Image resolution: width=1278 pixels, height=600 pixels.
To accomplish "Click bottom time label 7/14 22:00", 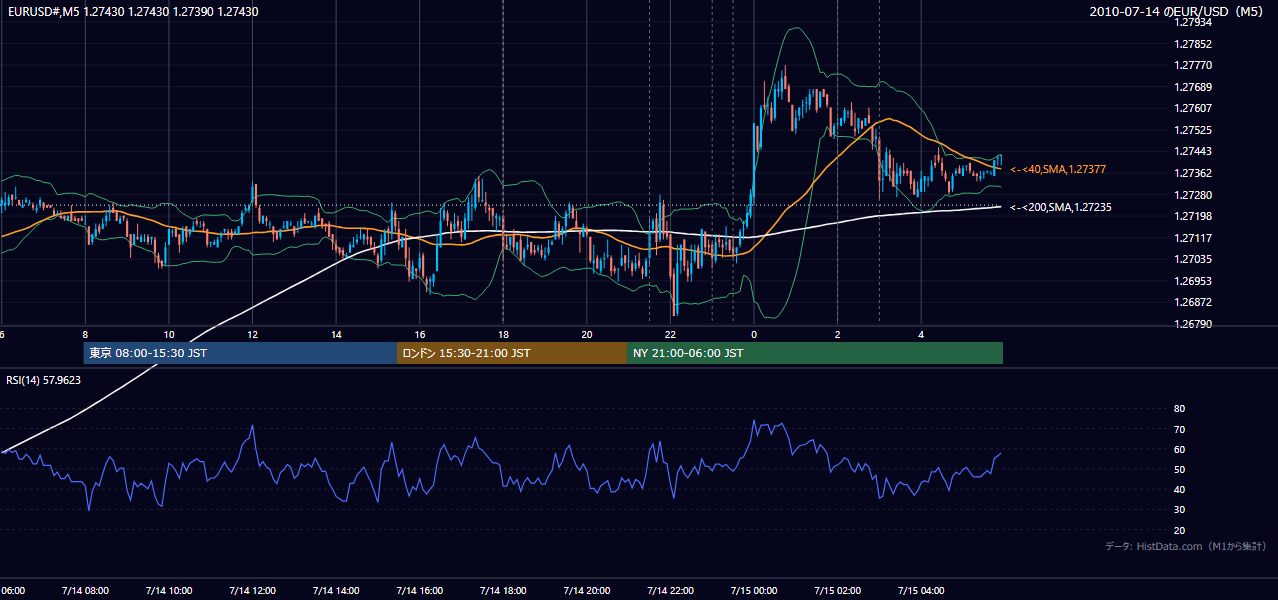I will click(671, 590).
